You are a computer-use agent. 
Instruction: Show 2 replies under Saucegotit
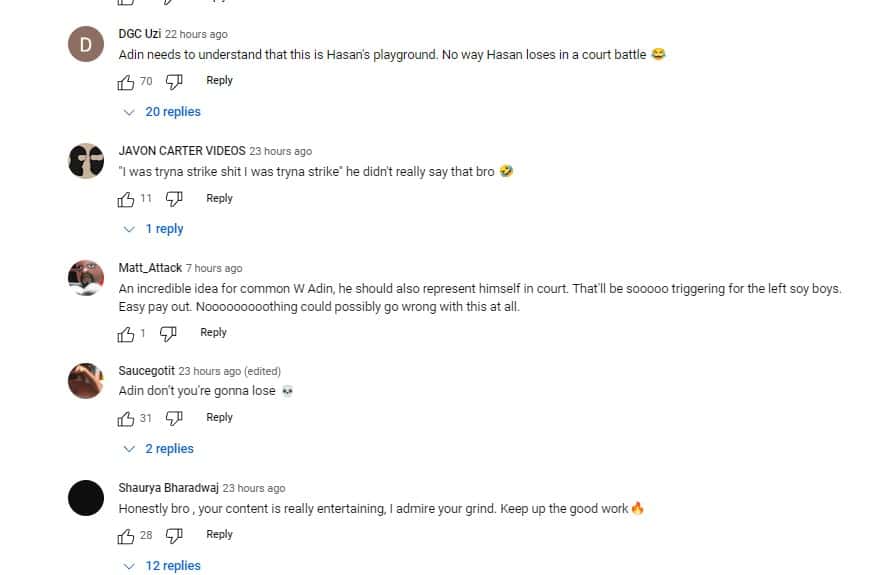click(x=160, y=449)
